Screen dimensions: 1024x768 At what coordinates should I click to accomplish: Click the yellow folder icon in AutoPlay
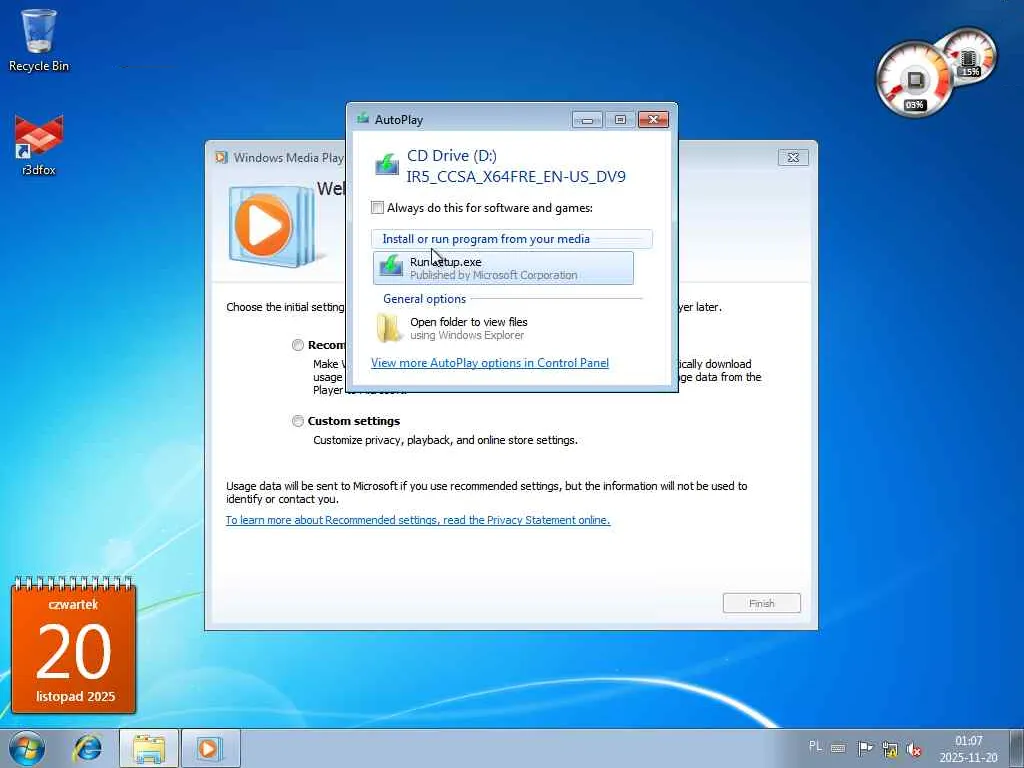(x=389, y=328)
